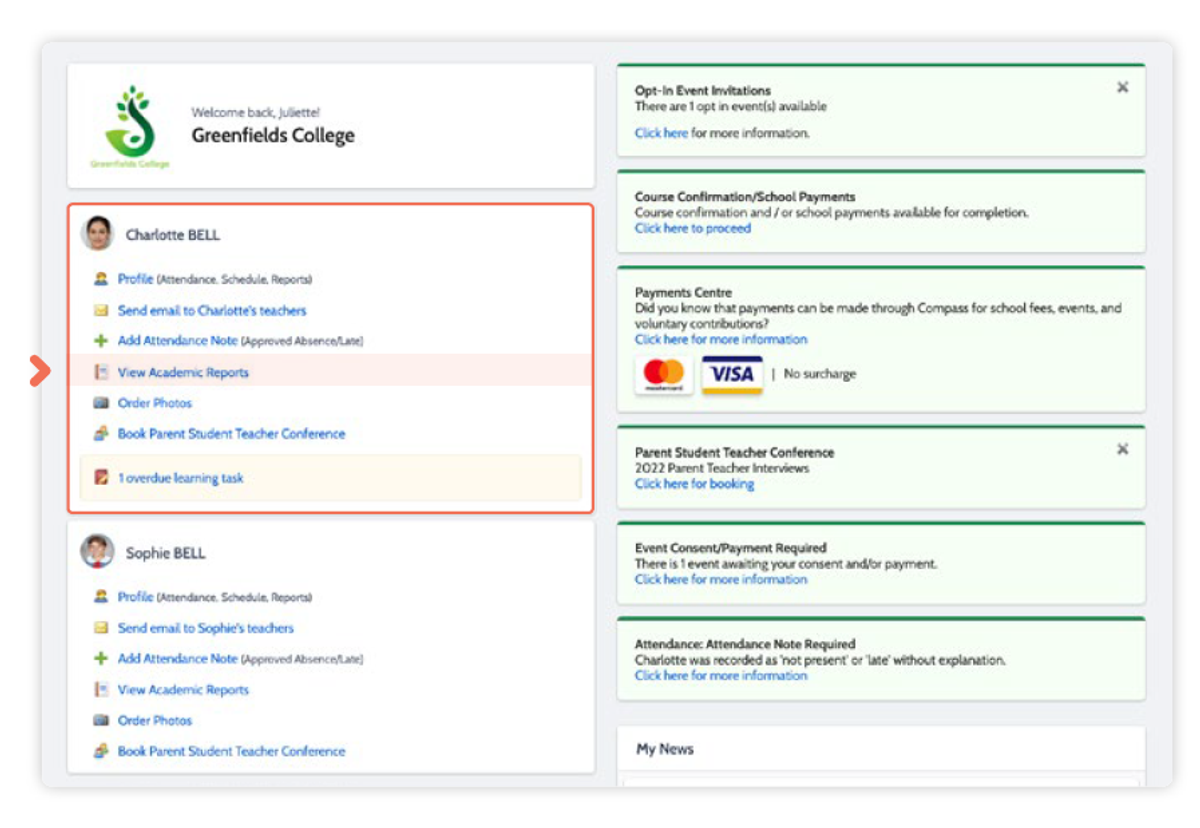This screenshot has width=1200, height=828.
Task: Open Charlotte BELL's avatar photo
Action: pos(98,234)
